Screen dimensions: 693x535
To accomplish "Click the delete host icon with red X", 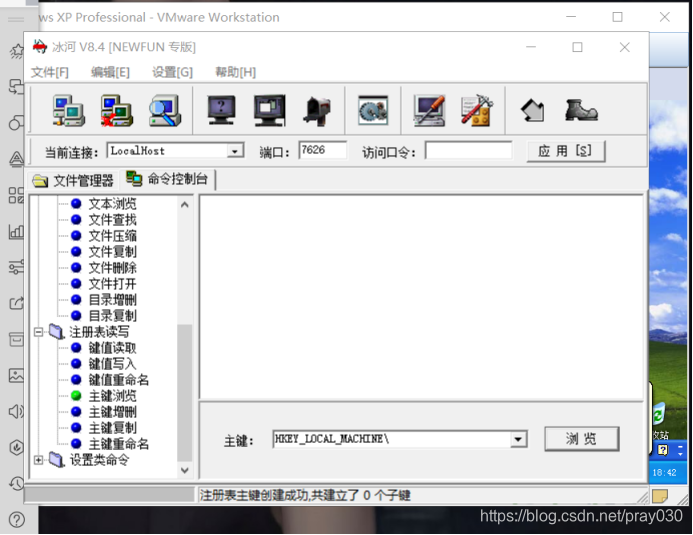I will (116, 110).
